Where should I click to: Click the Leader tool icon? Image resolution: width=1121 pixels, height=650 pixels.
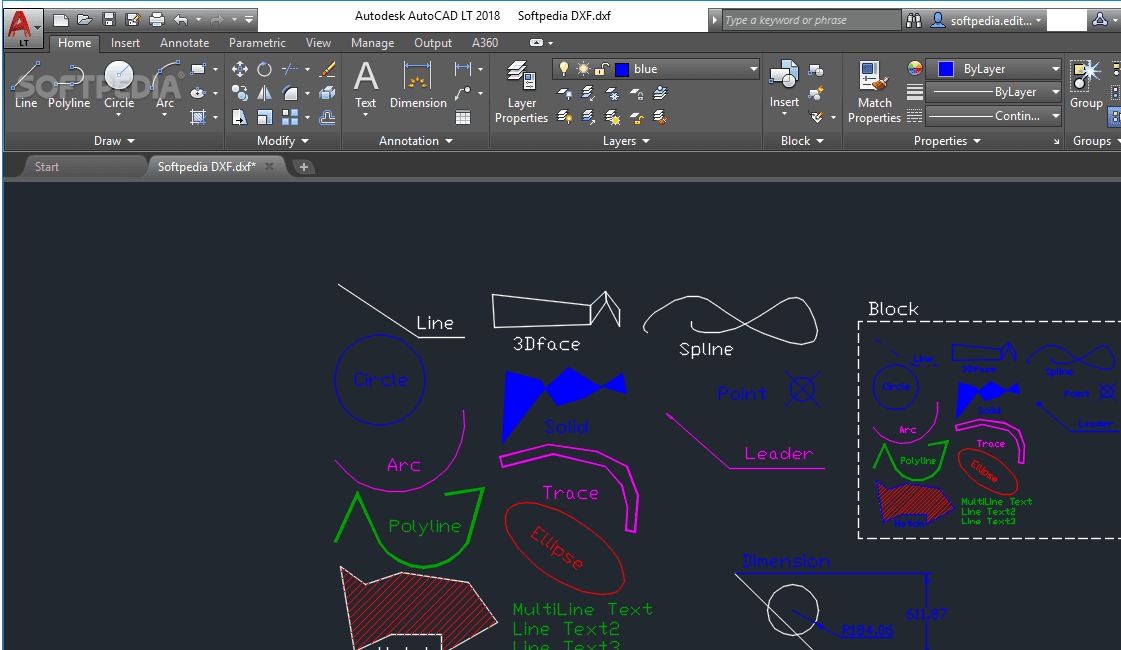[x=463, y=93]
